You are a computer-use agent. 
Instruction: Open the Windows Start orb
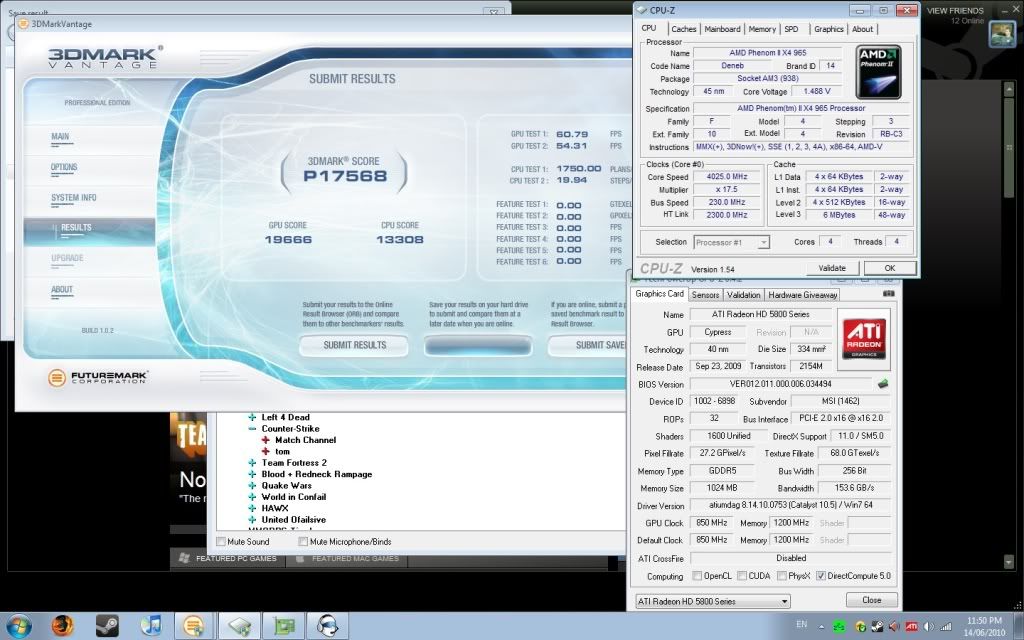[x=18, y=625]
